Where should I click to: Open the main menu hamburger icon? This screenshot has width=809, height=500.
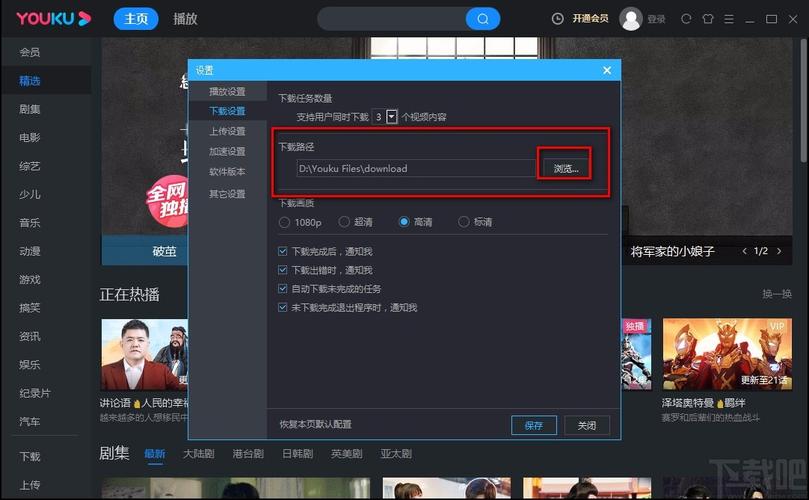729,19
